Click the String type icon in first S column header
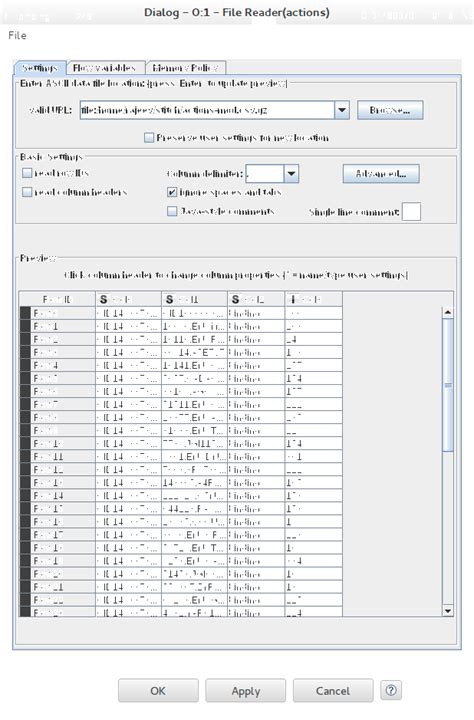The height and width of the screenshot is (720, 474). click(104, 299)
